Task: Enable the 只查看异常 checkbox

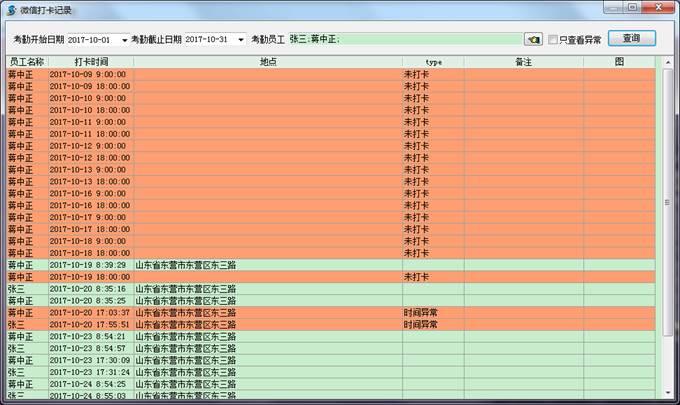Action: (553, 40)
